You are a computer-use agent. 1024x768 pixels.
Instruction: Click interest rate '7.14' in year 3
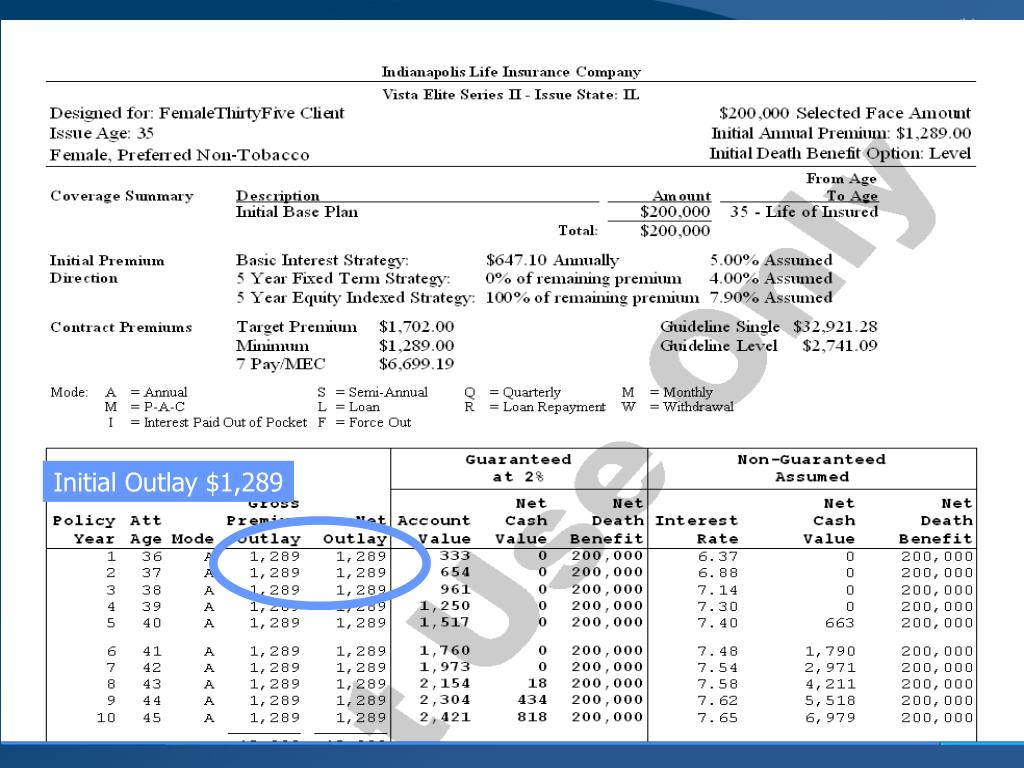pos(717,590)
